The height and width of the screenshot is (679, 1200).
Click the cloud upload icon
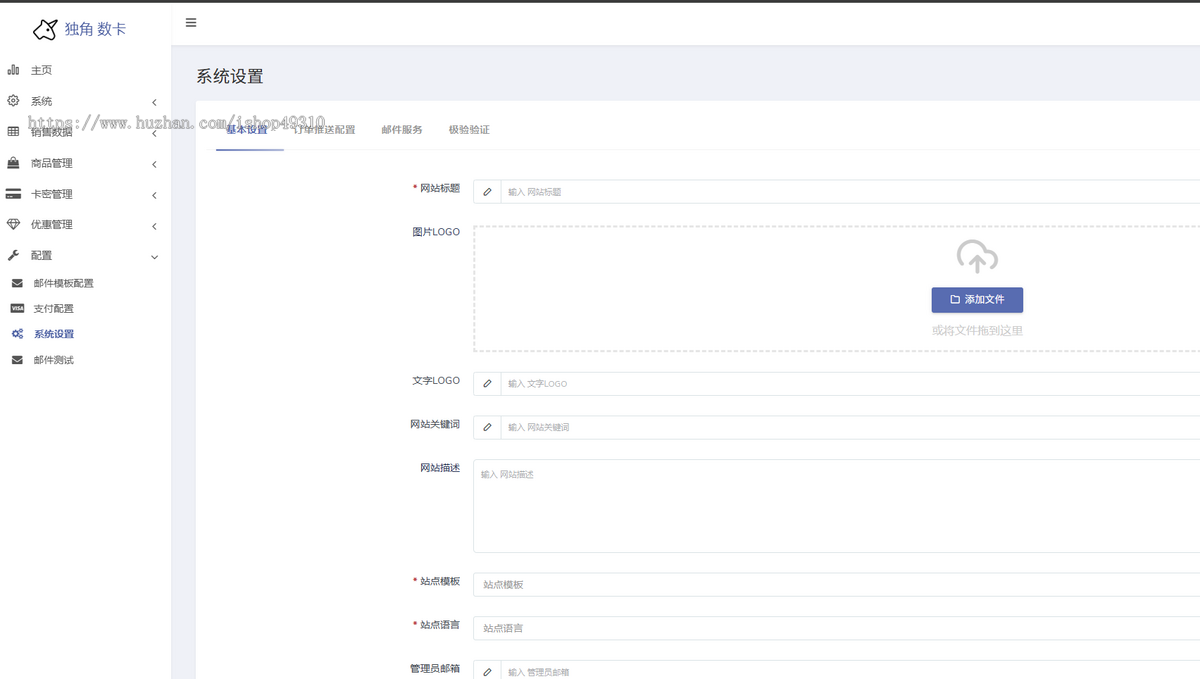pos(977,257)
